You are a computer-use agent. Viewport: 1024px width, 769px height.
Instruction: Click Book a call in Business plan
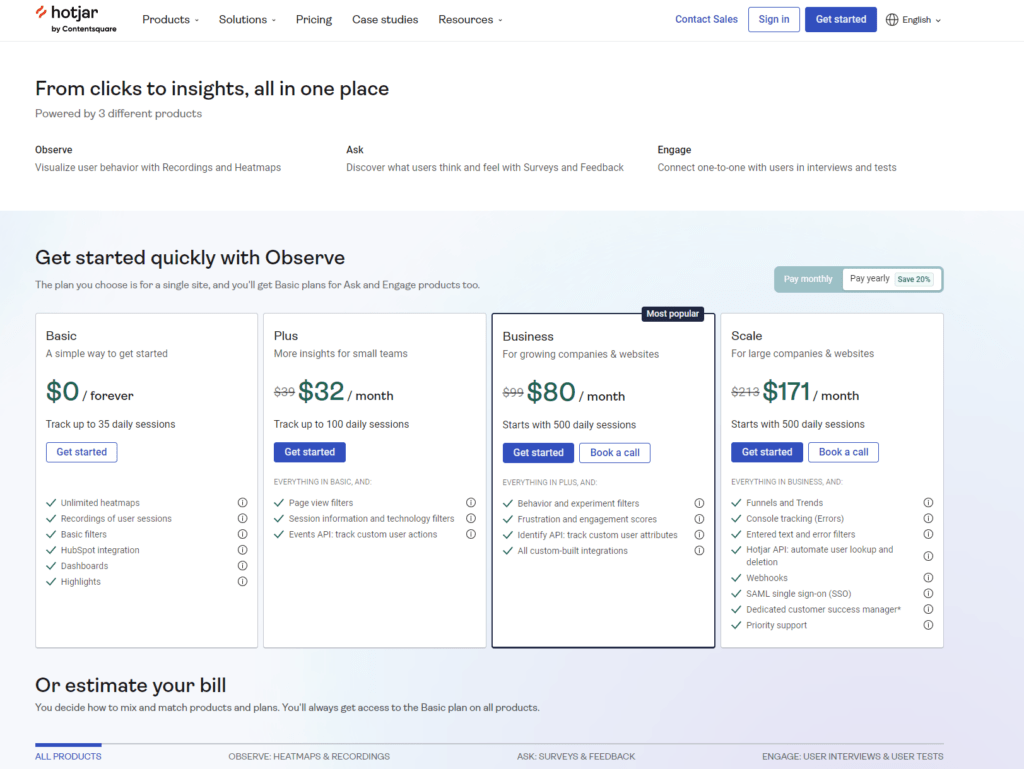click(x=614, y=453)
